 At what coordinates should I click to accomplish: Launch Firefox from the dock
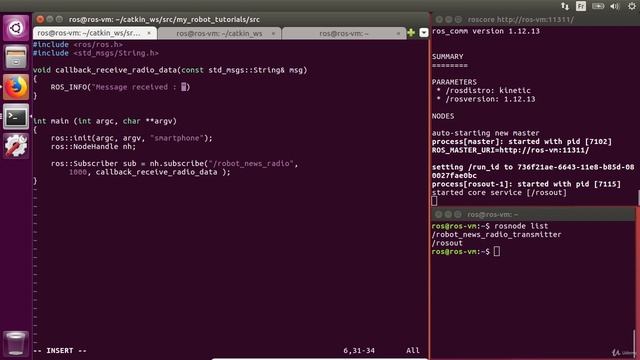(x=16, y=87)
